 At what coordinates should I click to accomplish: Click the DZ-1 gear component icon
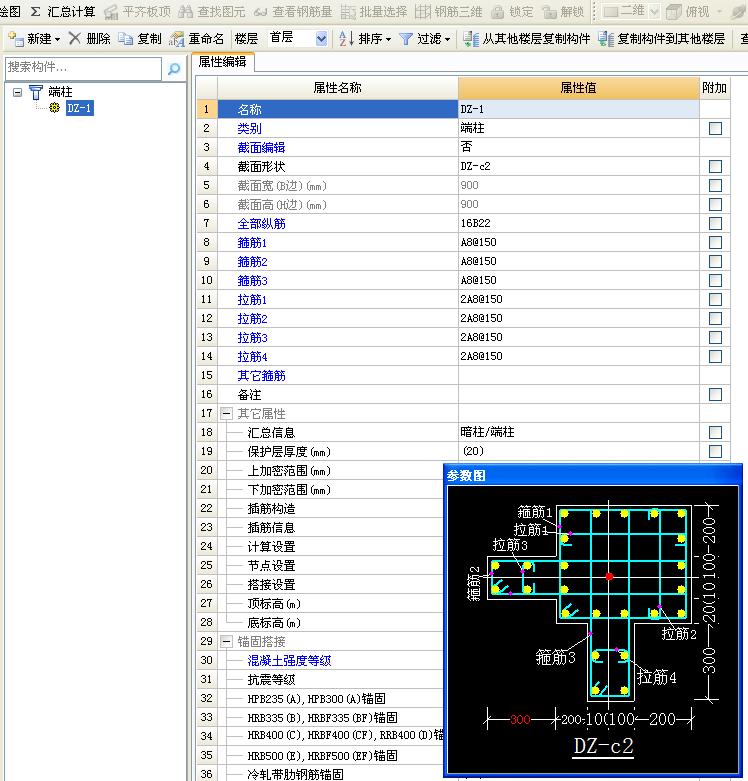[x=54, y=108]
